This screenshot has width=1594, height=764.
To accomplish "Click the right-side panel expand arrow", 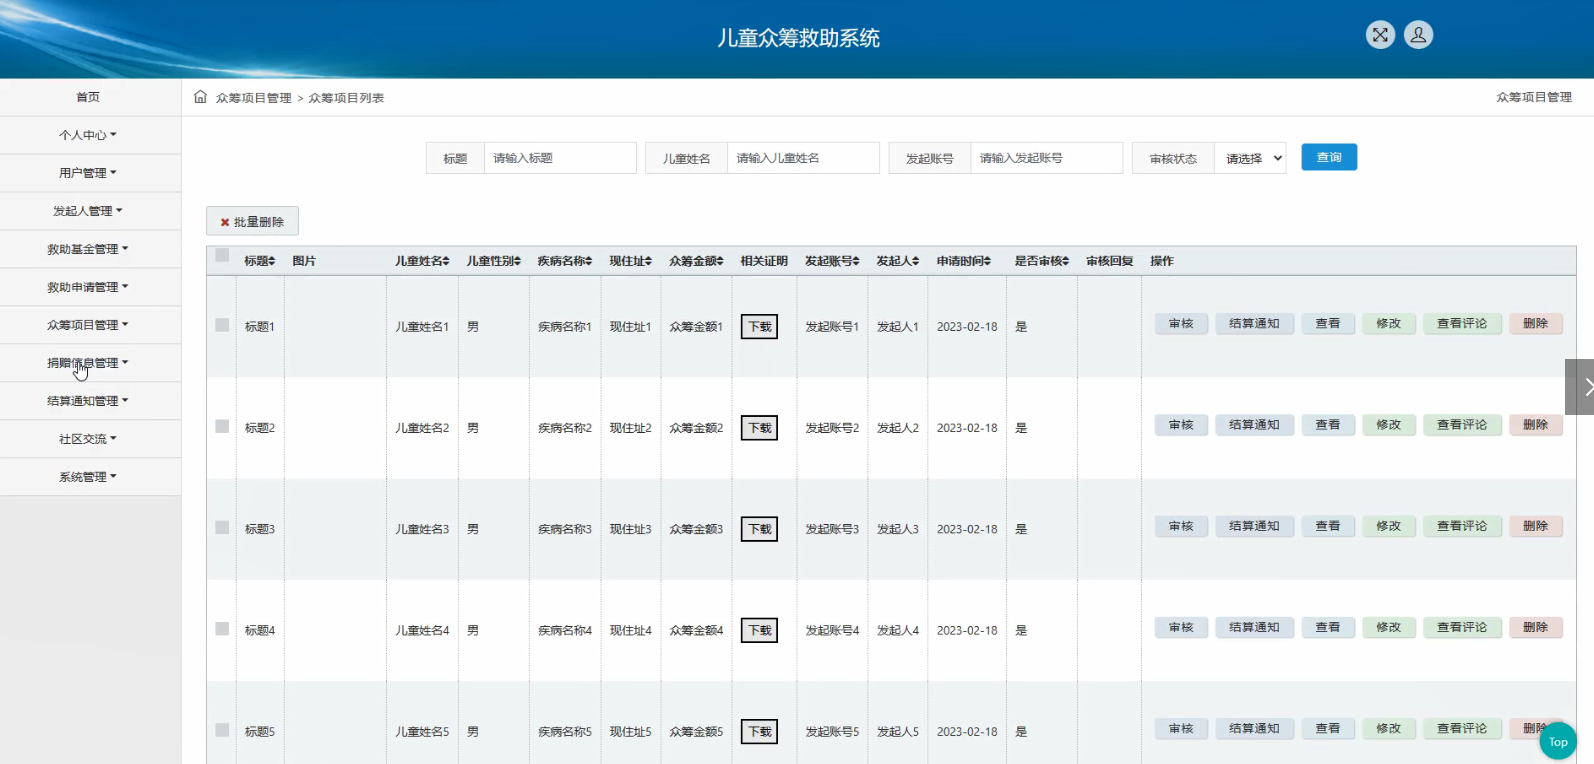I will click(x=1581, y=386).
